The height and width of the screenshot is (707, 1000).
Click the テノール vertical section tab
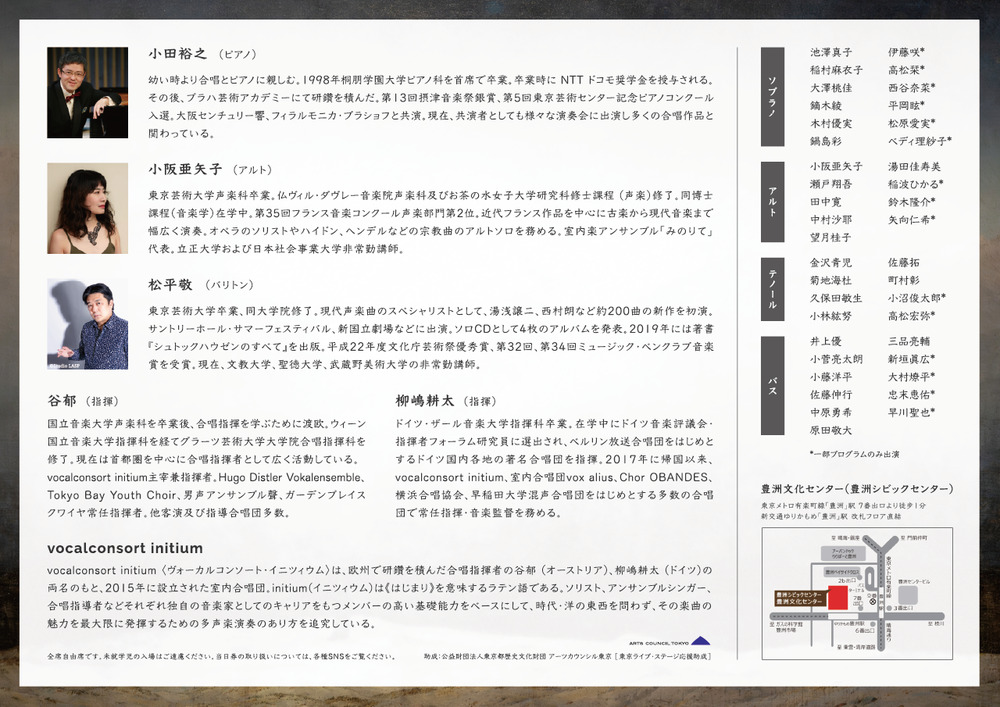pos(773,287)
